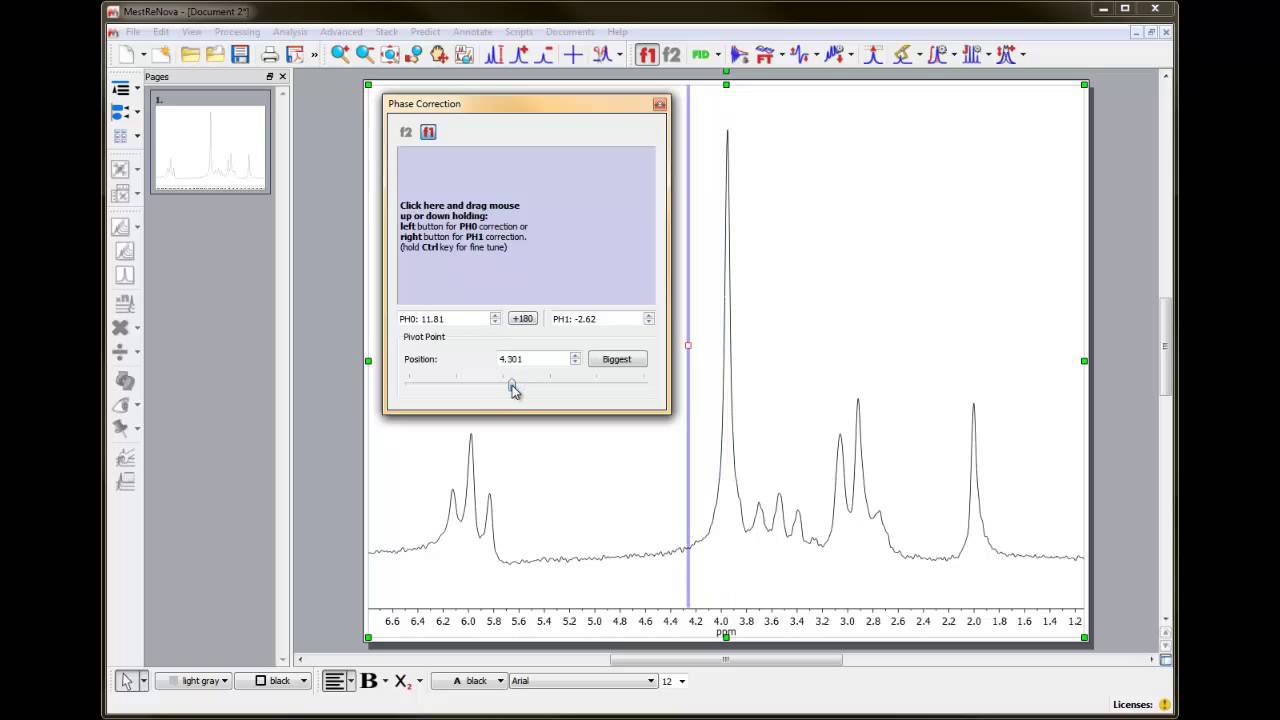
Task: Toggle Bold text formatting
Action: click(368, 681)
